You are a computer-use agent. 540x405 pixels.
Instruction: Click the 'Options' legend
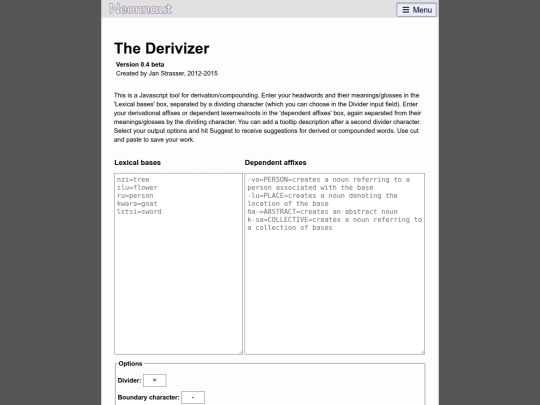pyautogui.click(x=130, y=364)
